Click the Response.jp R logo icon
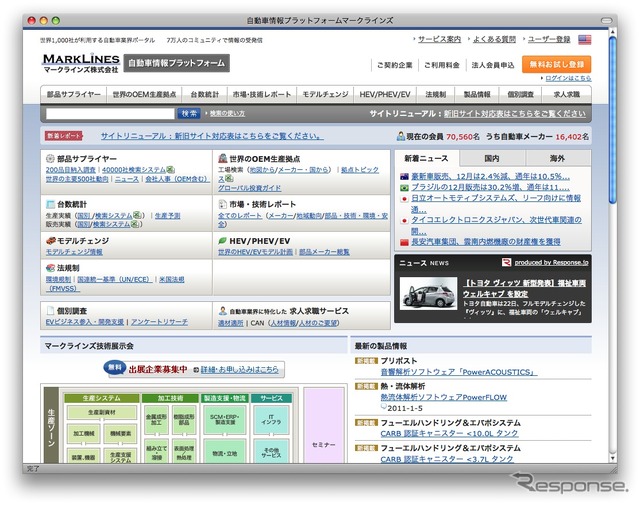Viewport: 640px width, 505px height. (506, 262)
